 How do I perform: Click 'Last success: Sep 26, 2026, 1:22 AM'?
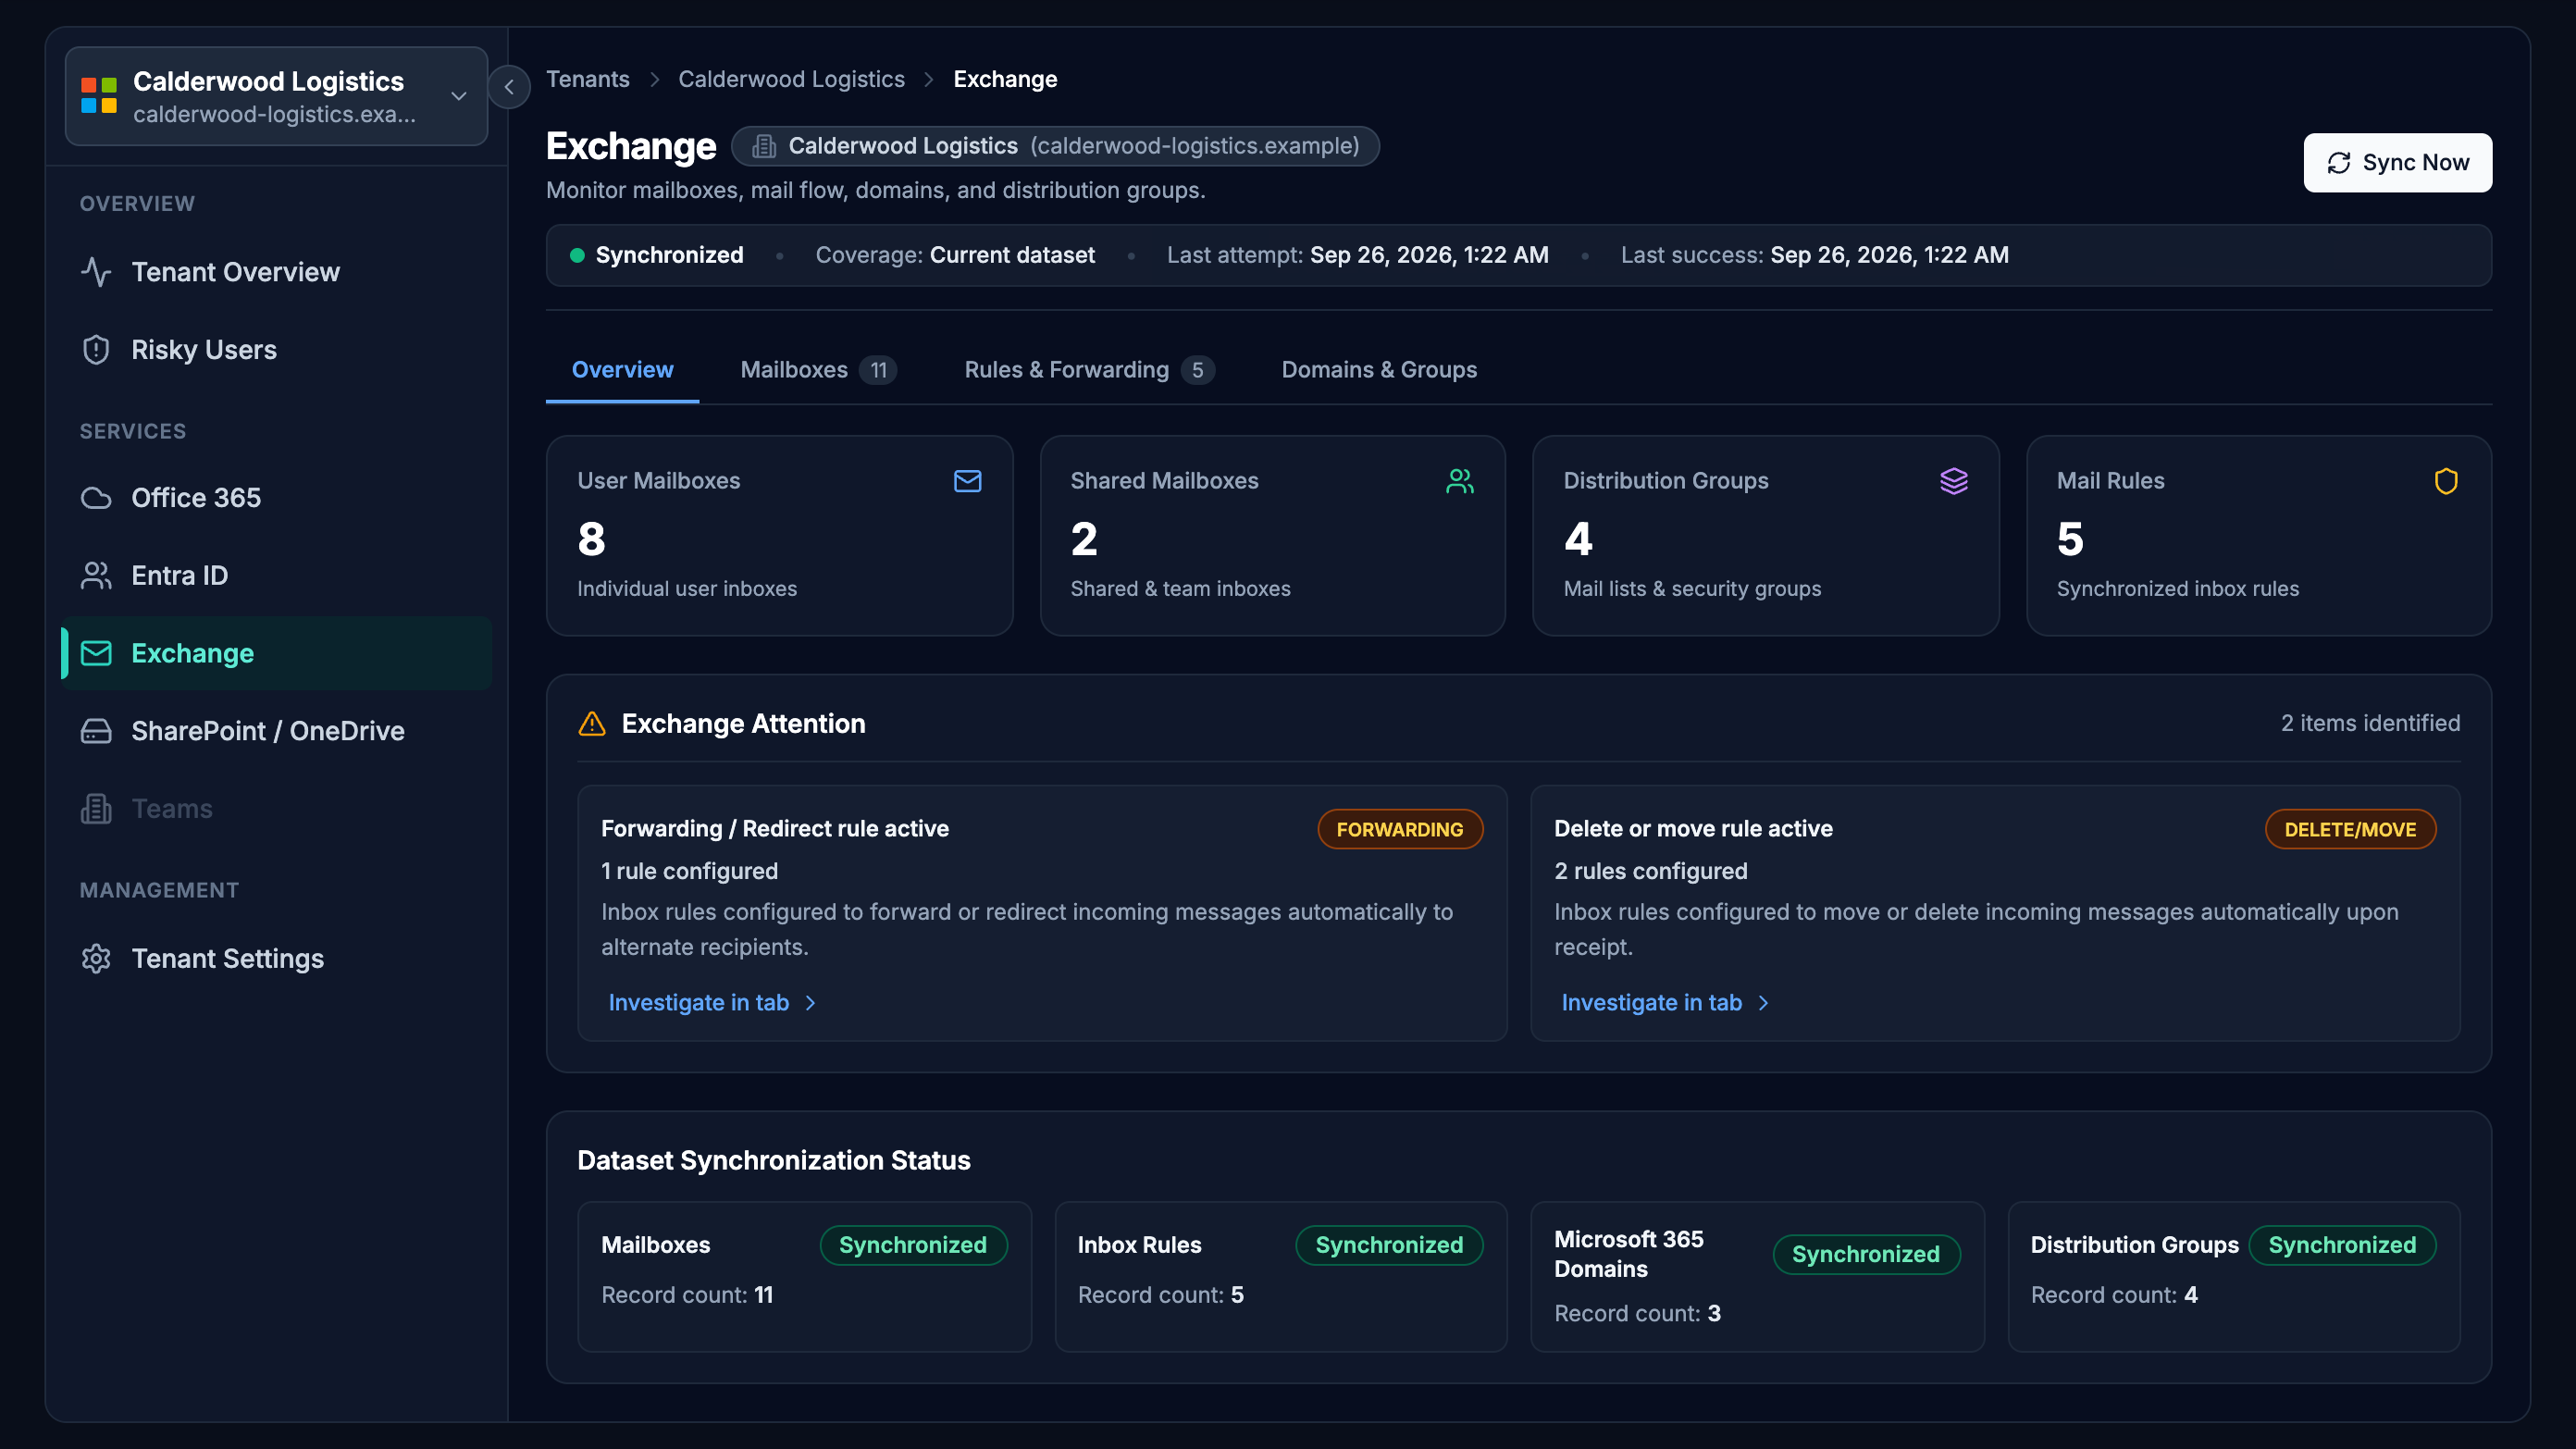point(1814,255)
